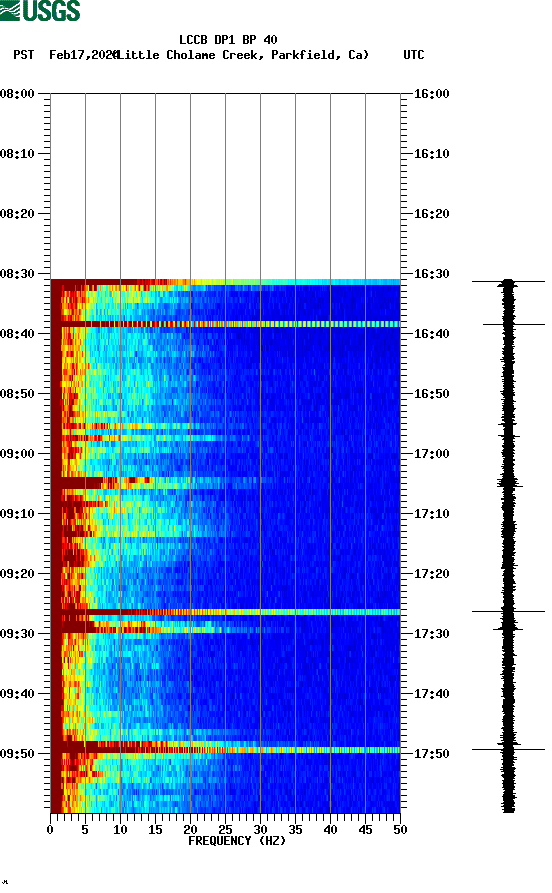Click the "16:10" UTC time label

point(431,154)
